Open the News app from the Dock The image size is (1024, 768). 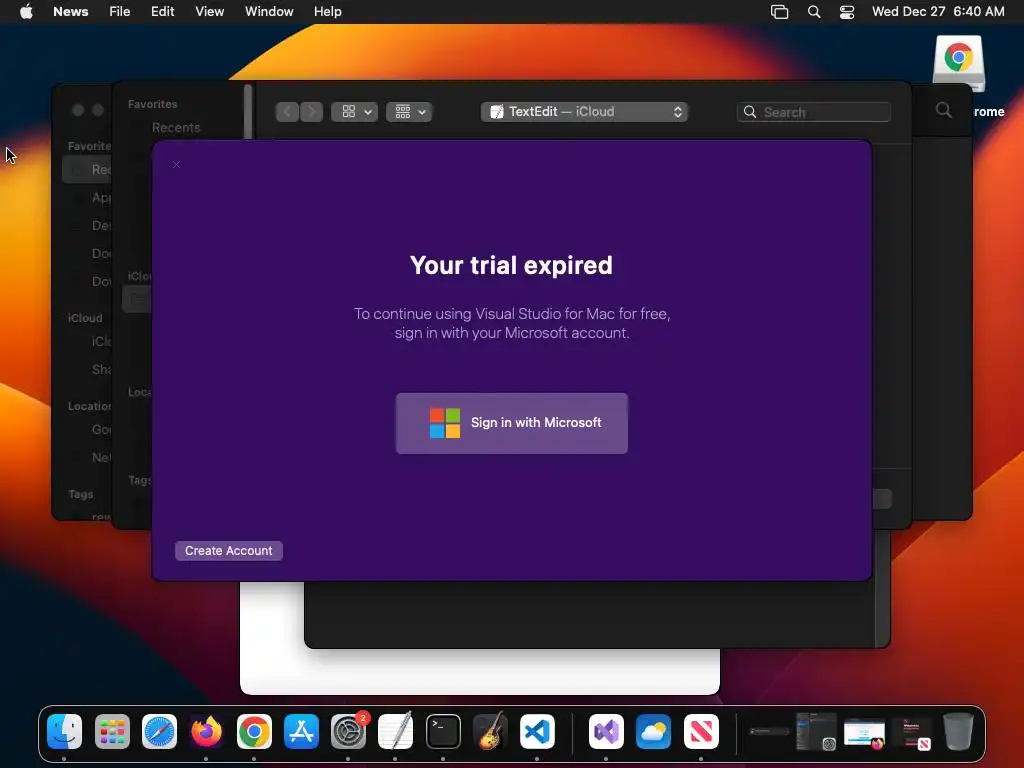pyautogui.click(x=701, y=731)
